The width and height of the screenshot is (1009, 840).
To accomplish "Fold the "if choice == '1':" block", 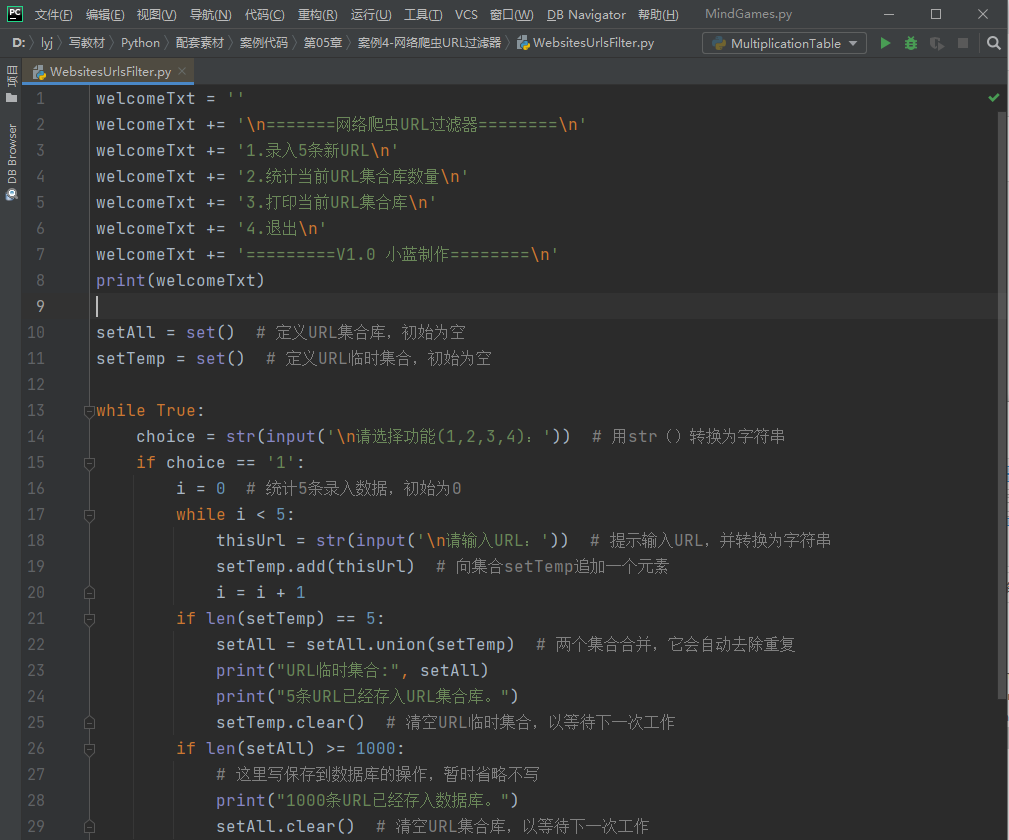I will tap(89, 463).
